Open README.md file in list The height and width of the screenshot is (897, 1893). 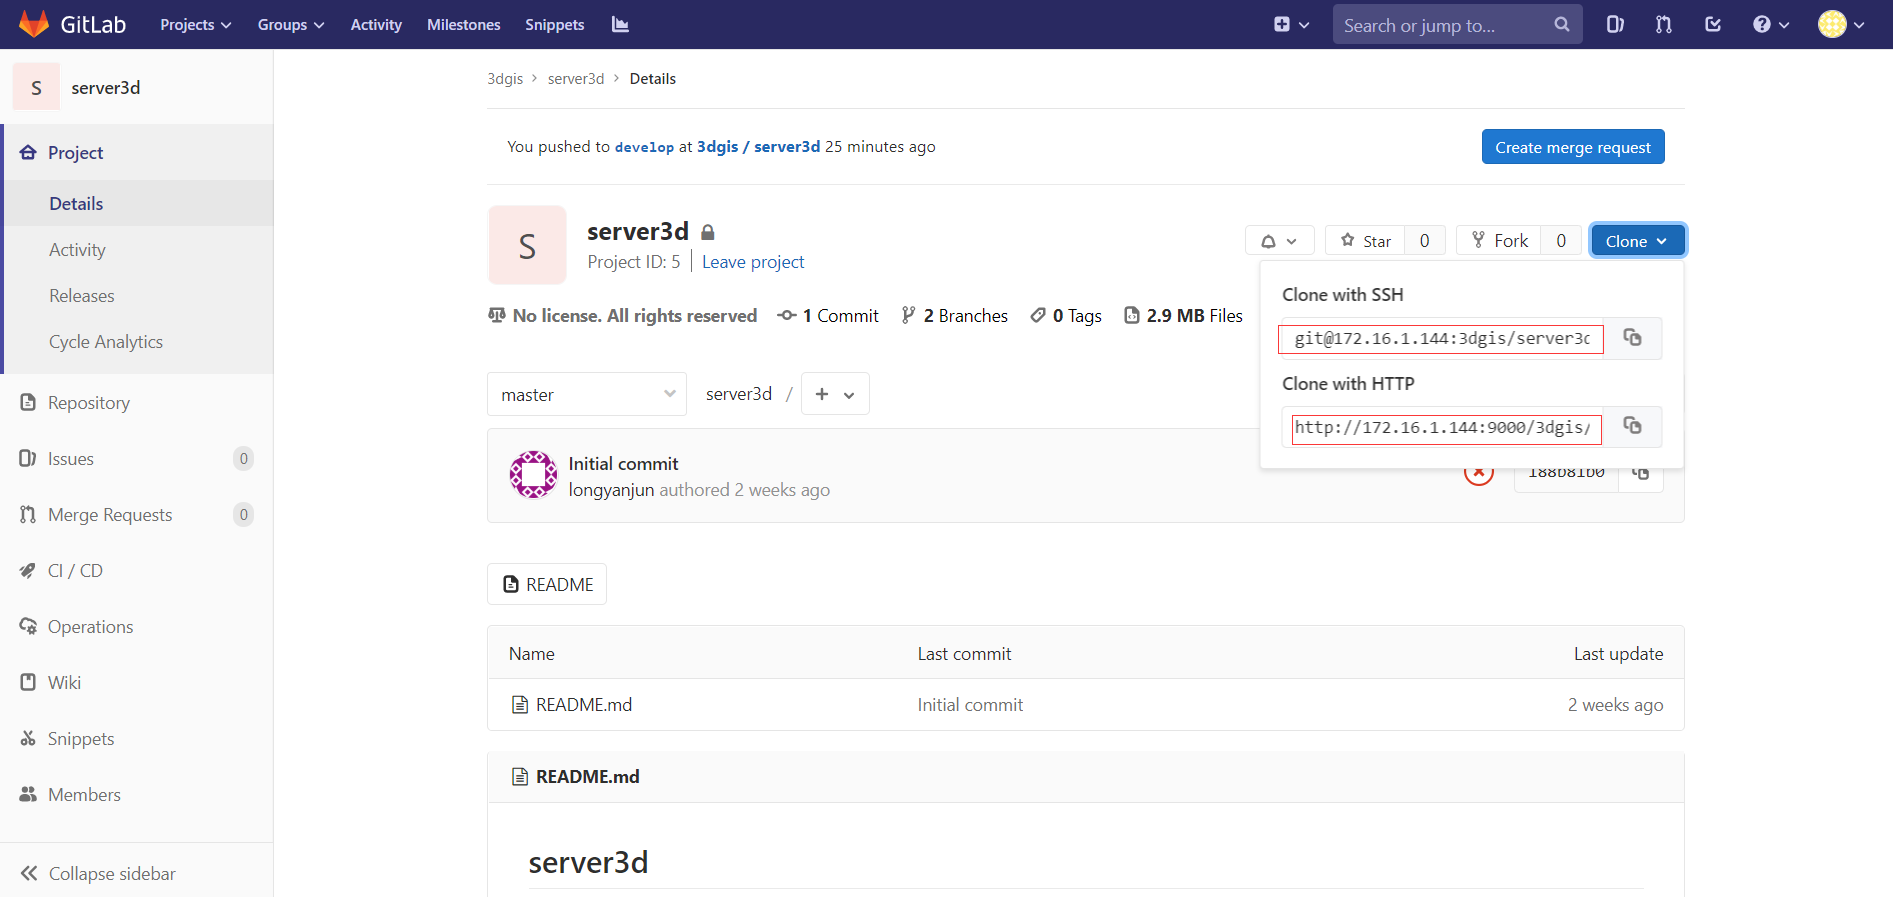point(584,705)
